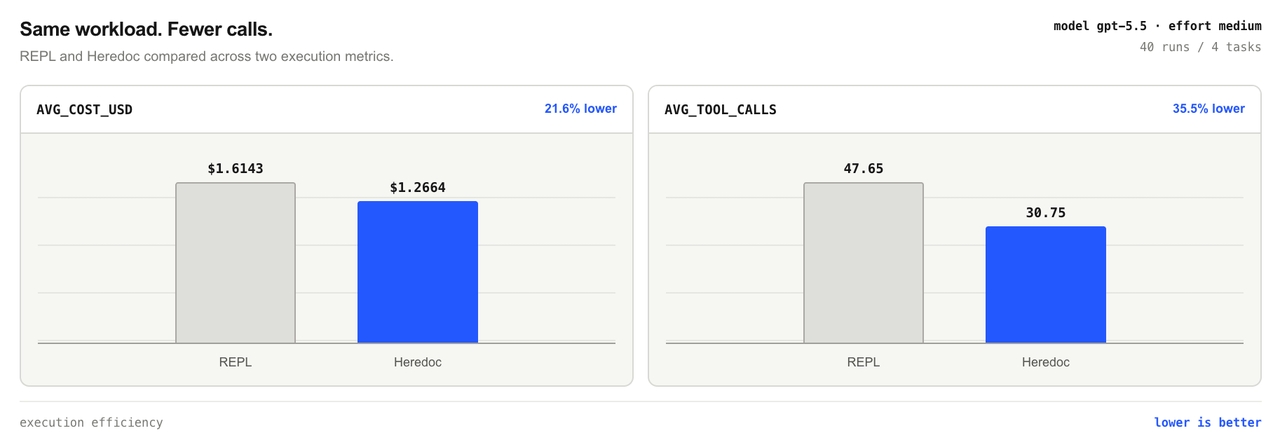Click the gray REPL bar in AVG_TOOL_CALLS chart
Screen dimensions: 1280x440
click(864, 263)
